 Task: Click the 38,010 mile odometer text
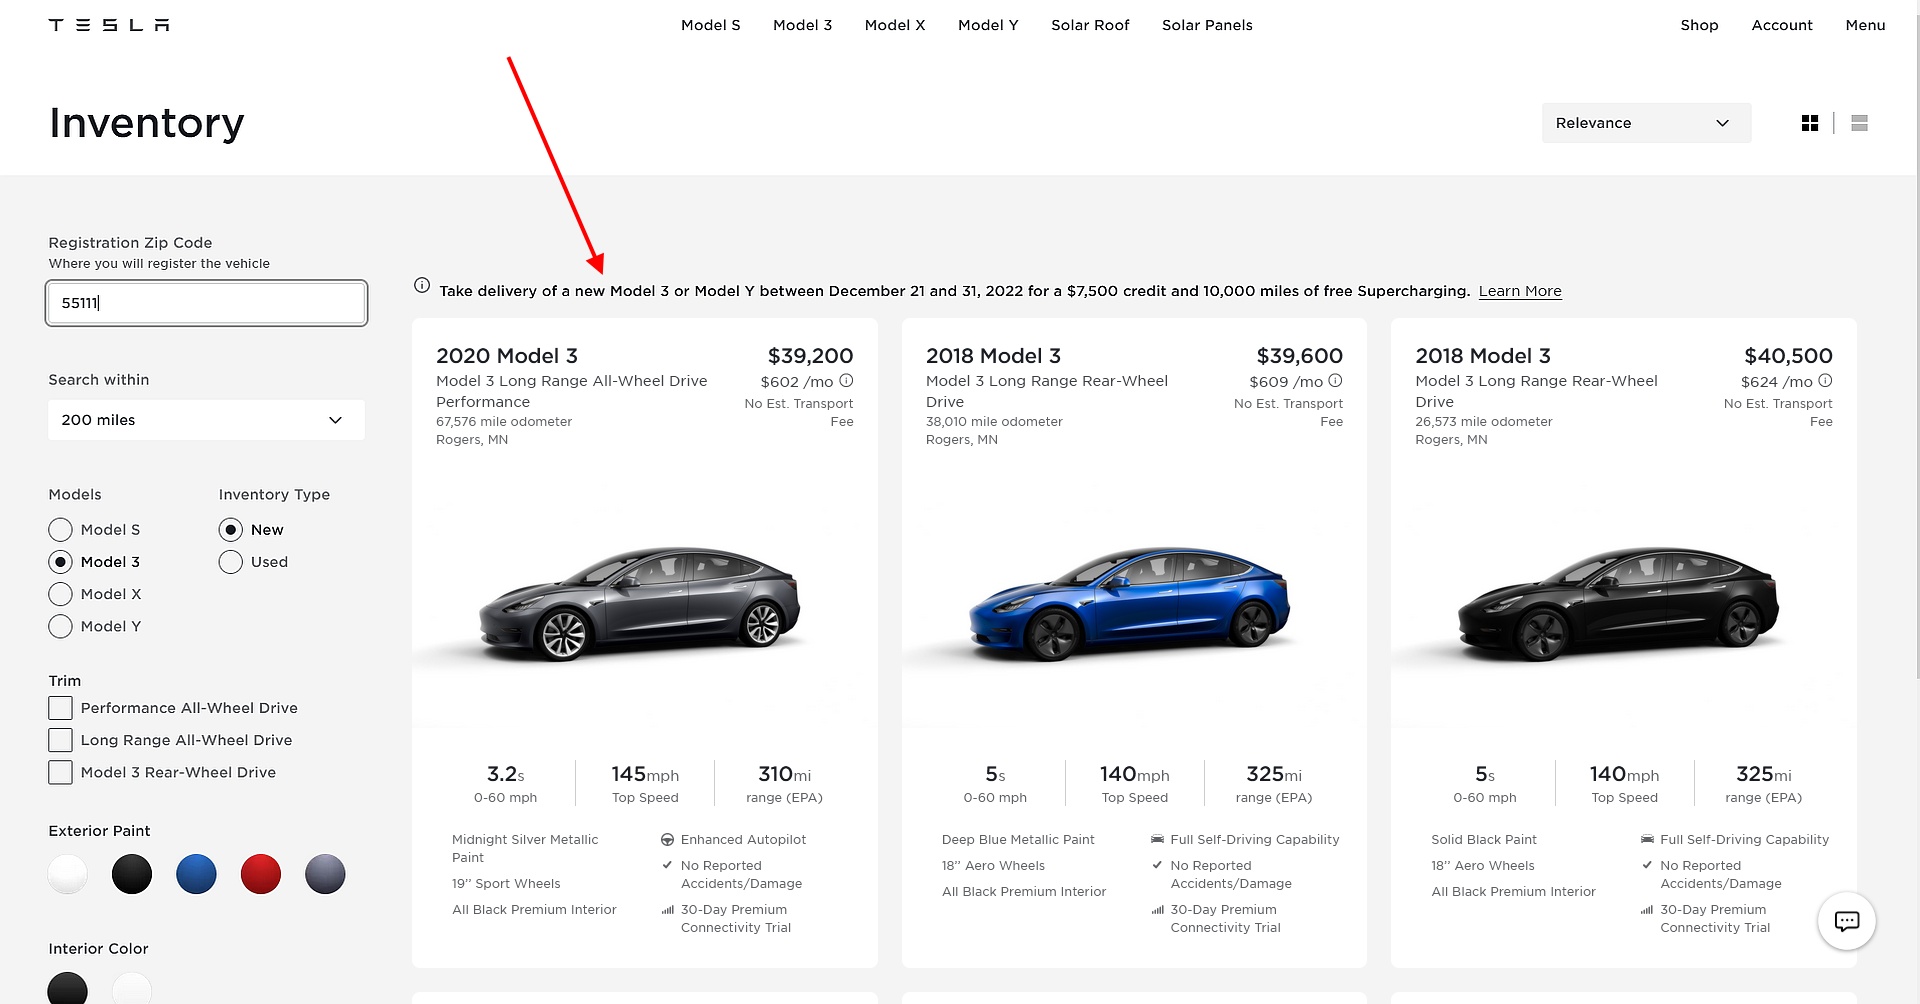(x=994, y=422)
